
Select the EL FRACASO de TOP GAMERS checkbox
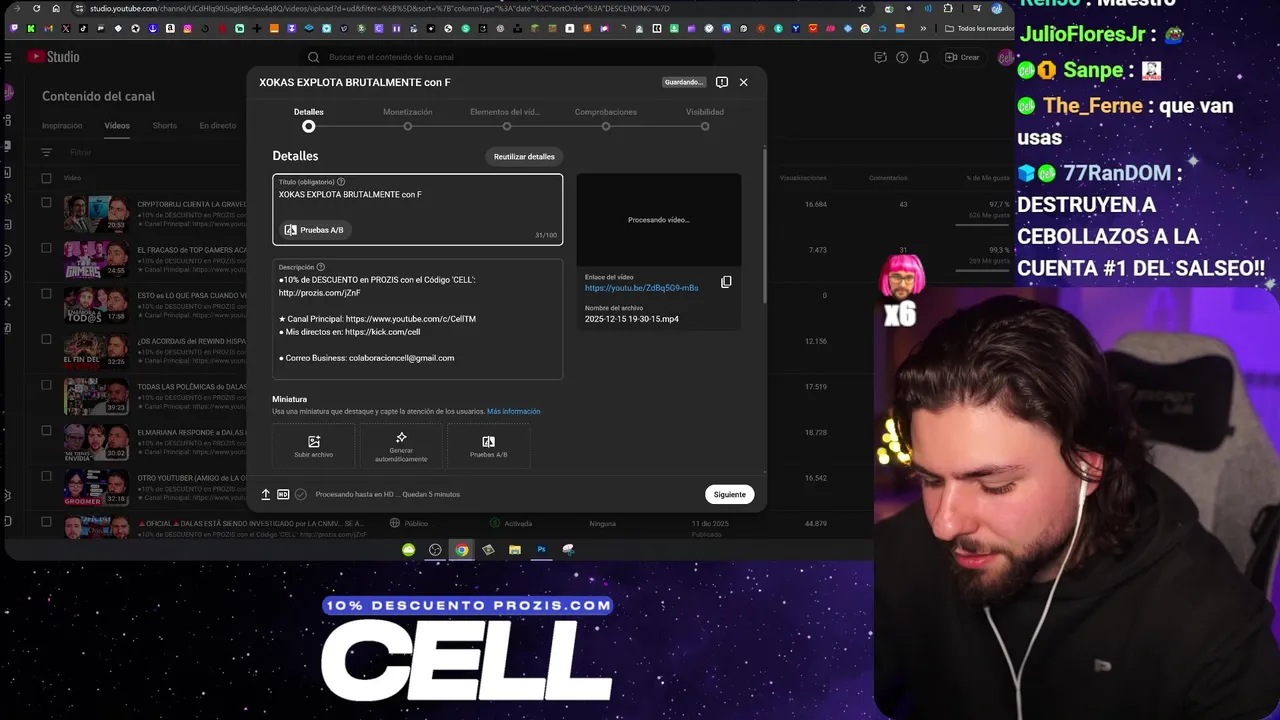pyautogui.click(x=46, y=248)
